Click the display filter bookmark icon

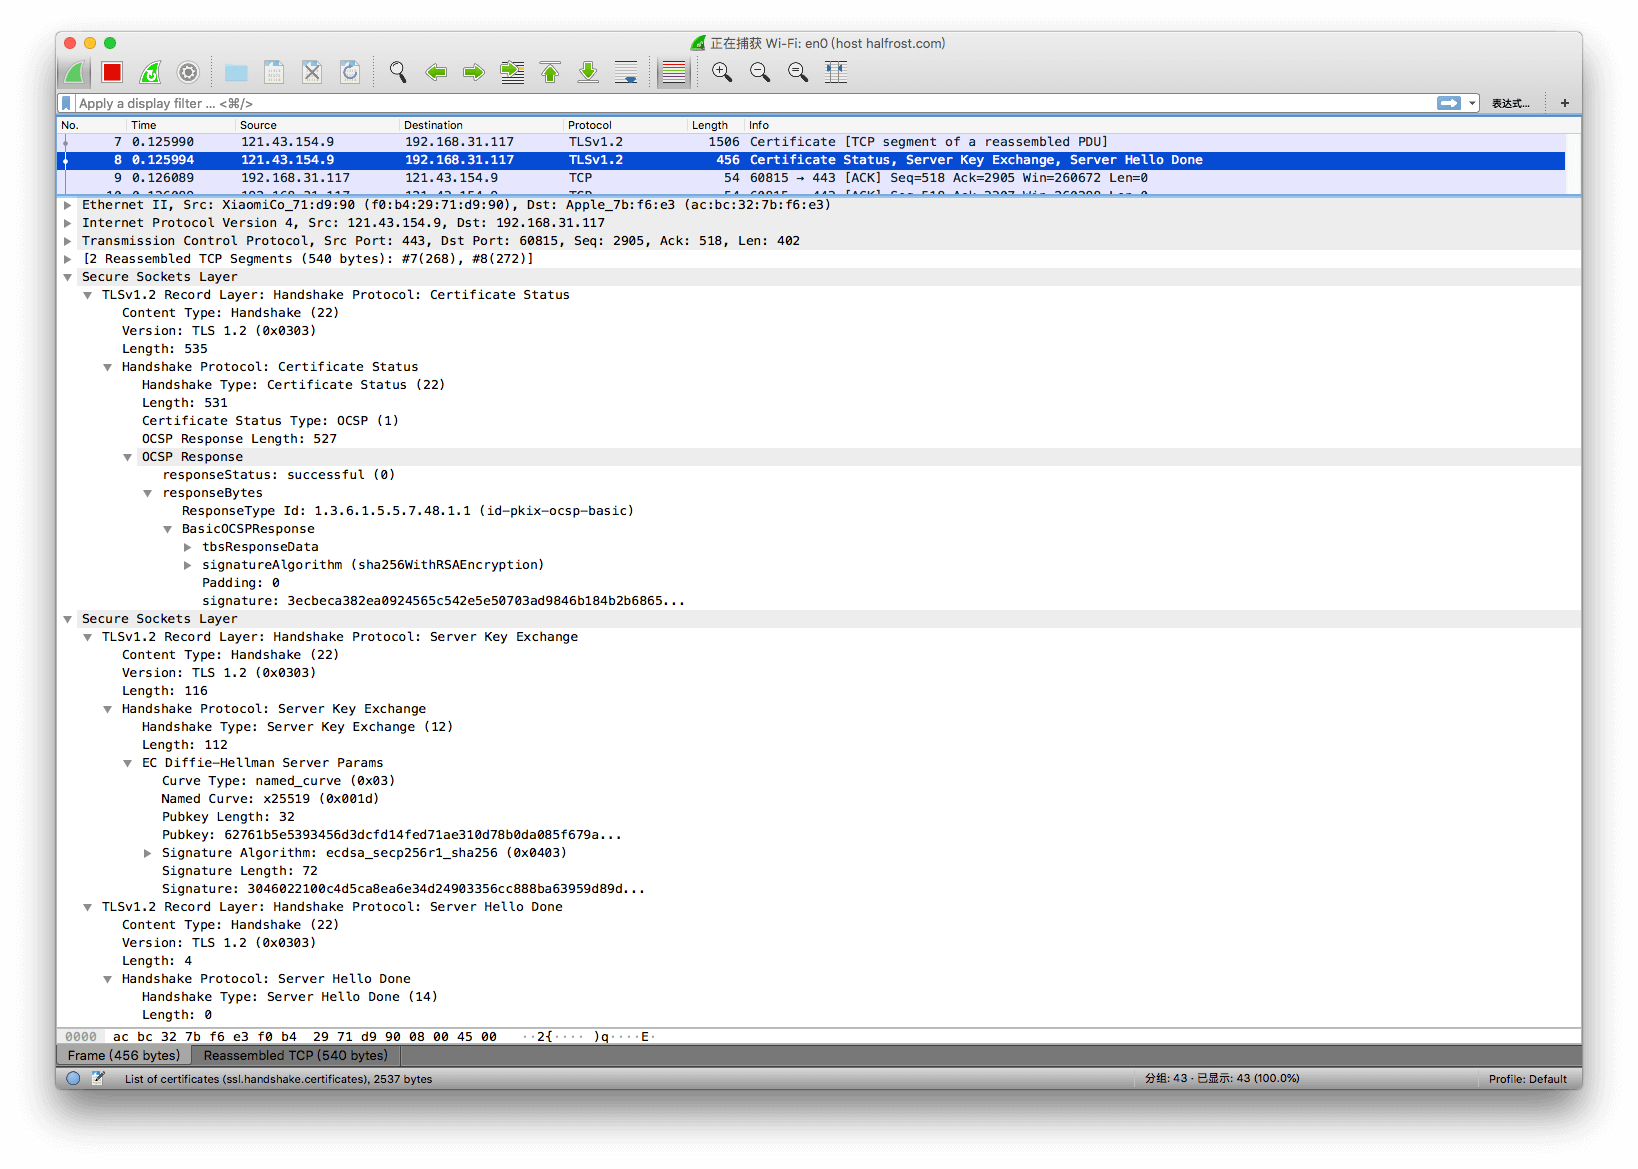coord(66,103)
